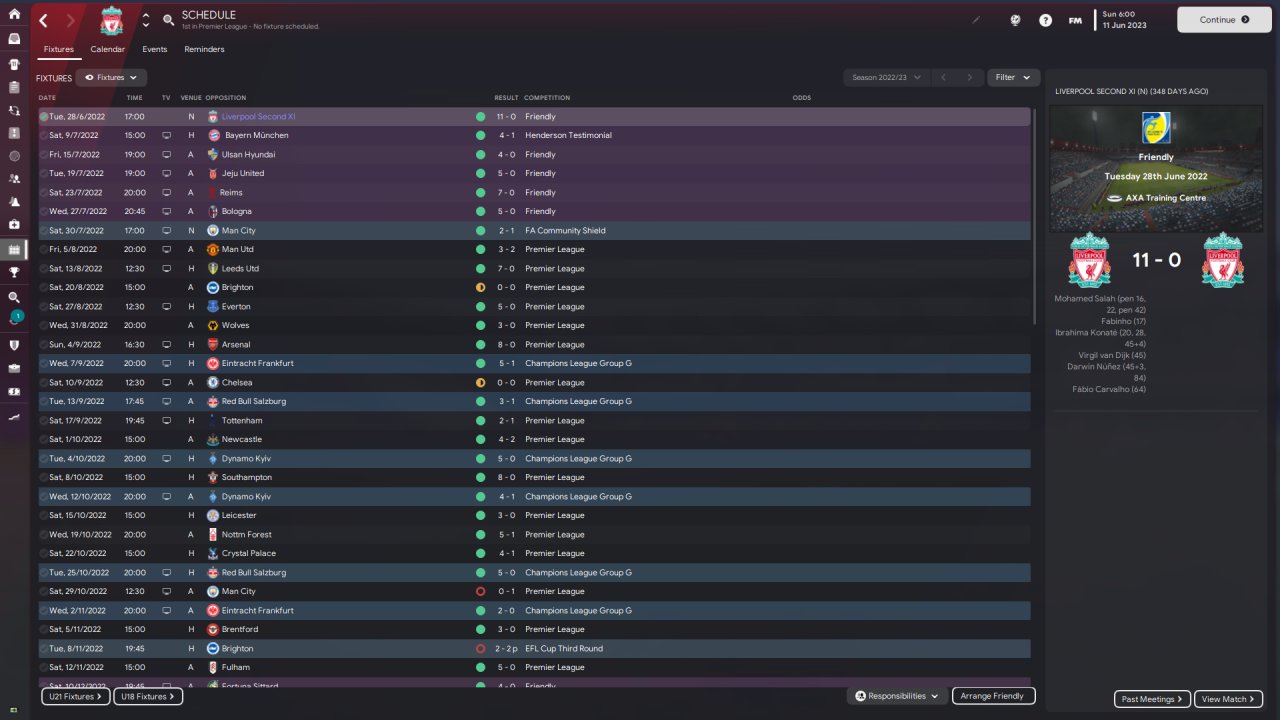Open the Fixtures view dropdown
1280x720 pixels.
click(111, 77)
